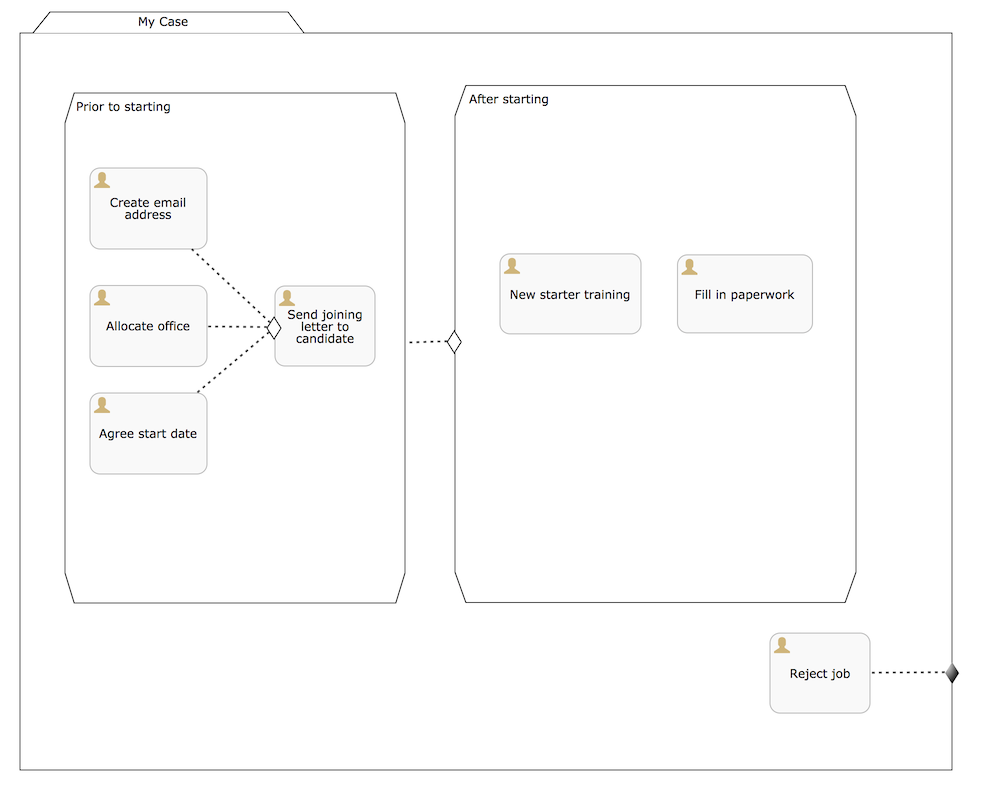This screenshot has width=990, height=795.
Task: Click the person icon on Reject job task
Action: (782, 643)
